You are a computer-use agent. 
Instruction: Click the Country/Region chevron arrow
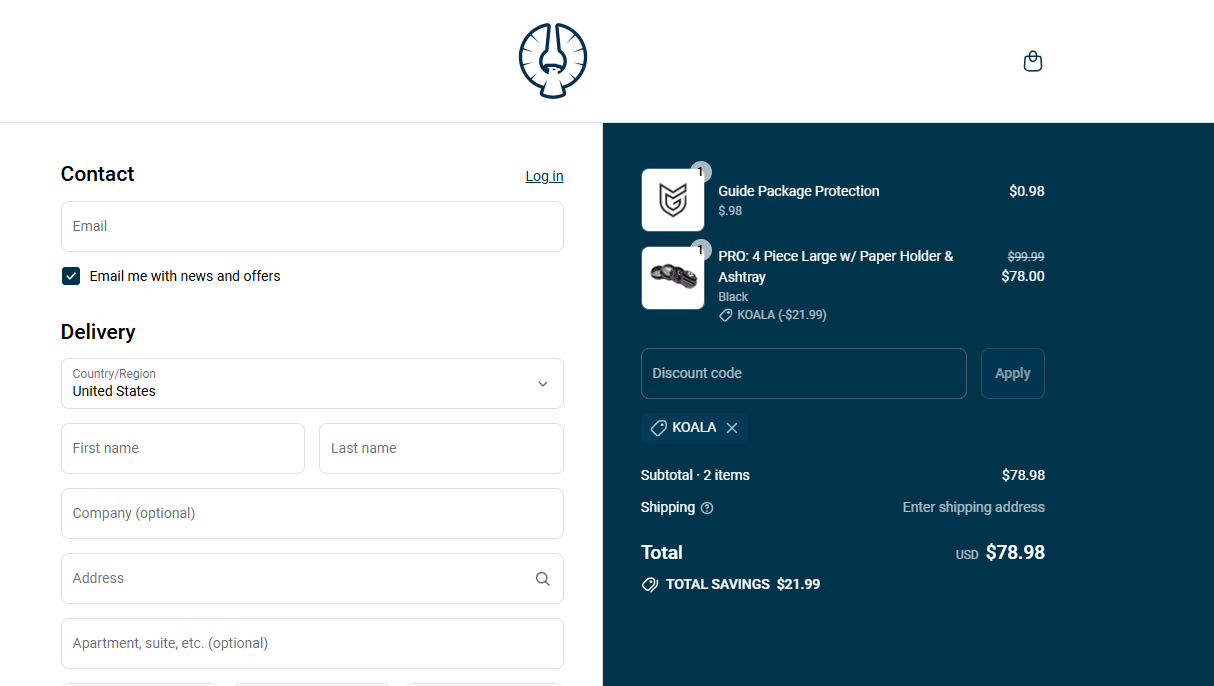(543, 384)
